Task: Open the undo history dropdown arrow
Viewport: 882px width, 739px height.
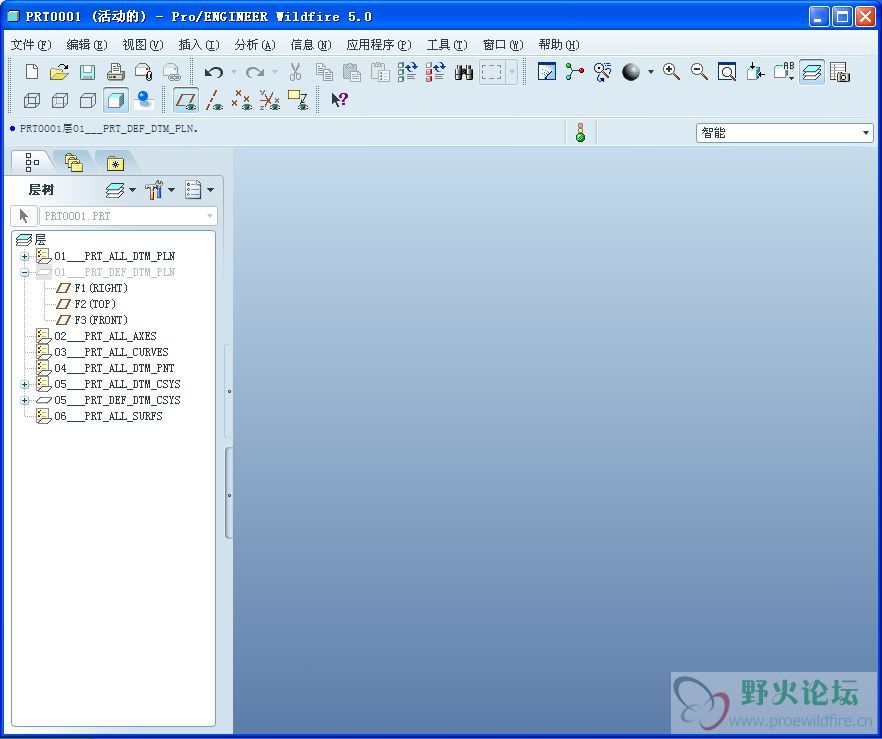Action: pyautogui.click(x=234, y=72)
